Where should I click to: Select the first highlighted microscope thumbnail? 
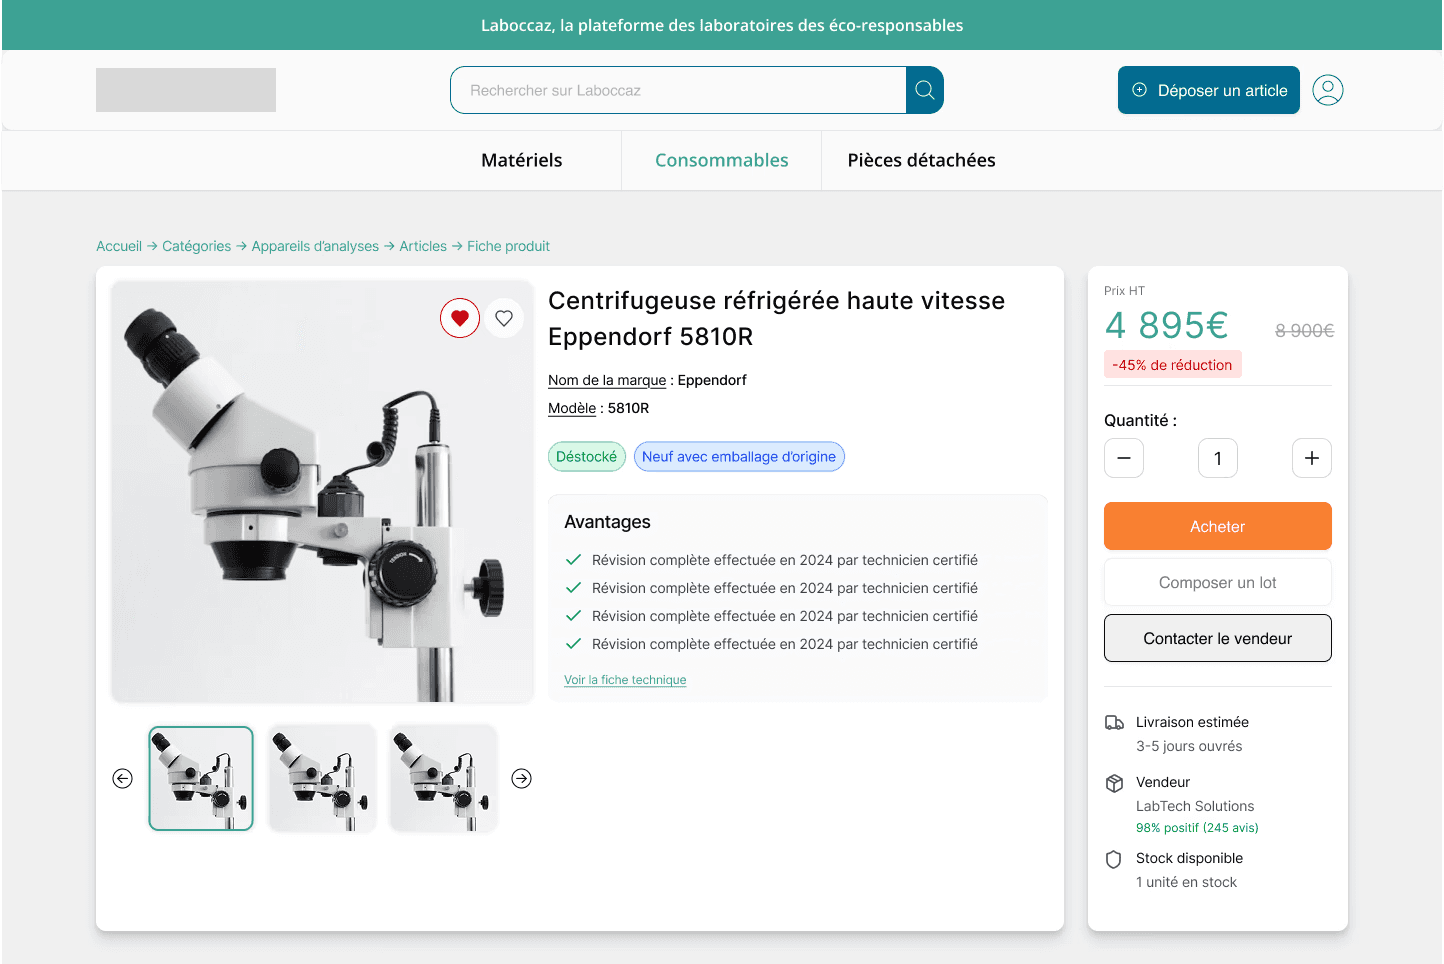click(201, 778)
